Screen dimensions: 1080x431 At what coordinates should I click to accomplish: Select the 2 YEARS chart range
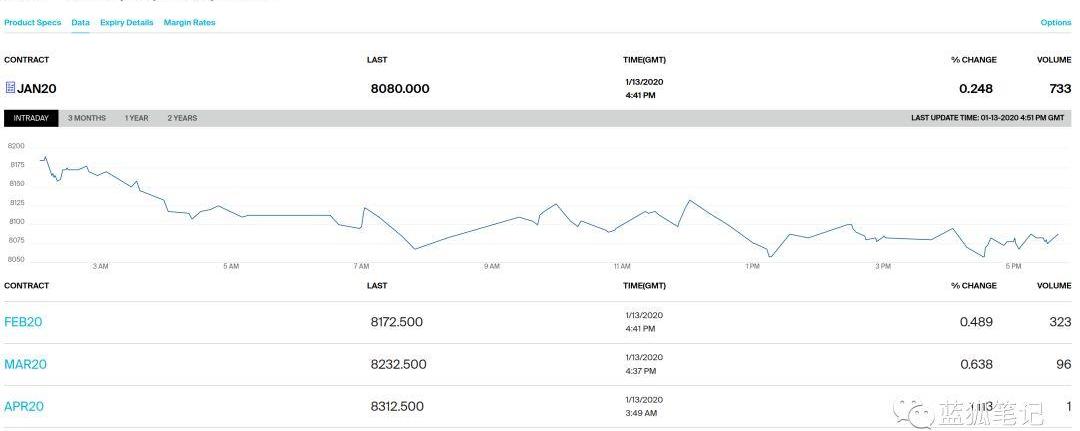click(x=182, y=118)
